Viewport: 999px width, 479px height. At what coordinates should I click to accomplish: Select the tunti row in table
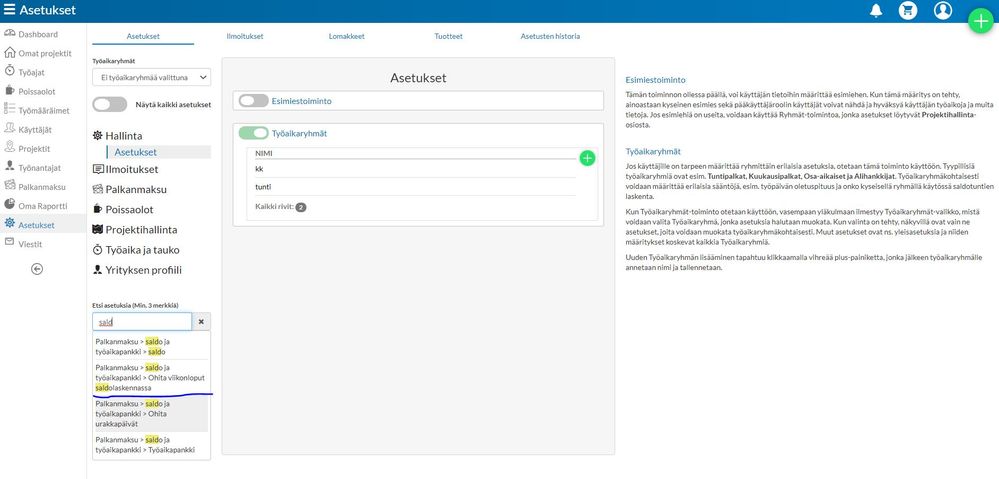click(x=415, y=187)
